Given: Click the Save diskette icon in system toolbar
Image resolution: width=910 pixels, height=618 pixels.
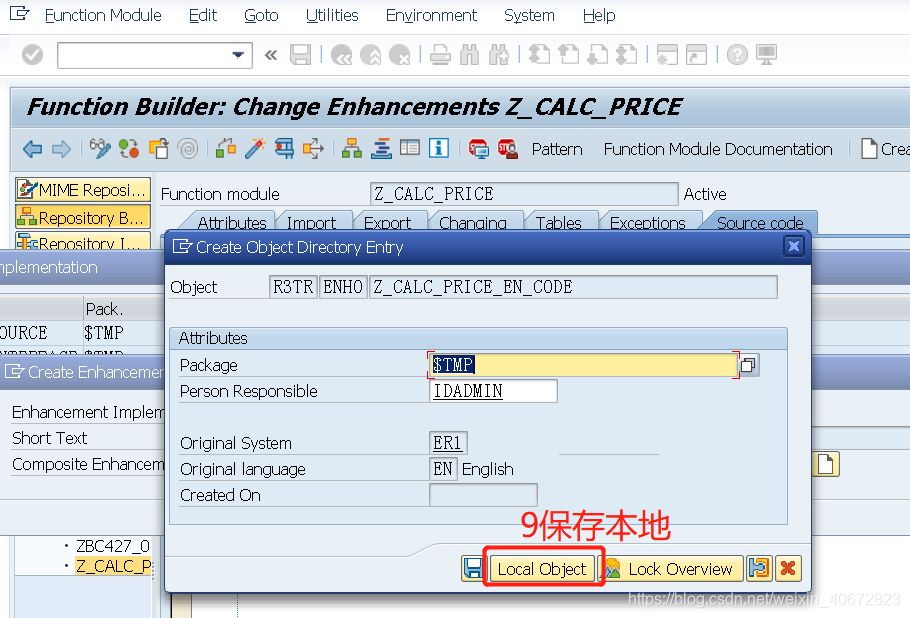Looking at the screenshot, I should click(301, 55).
